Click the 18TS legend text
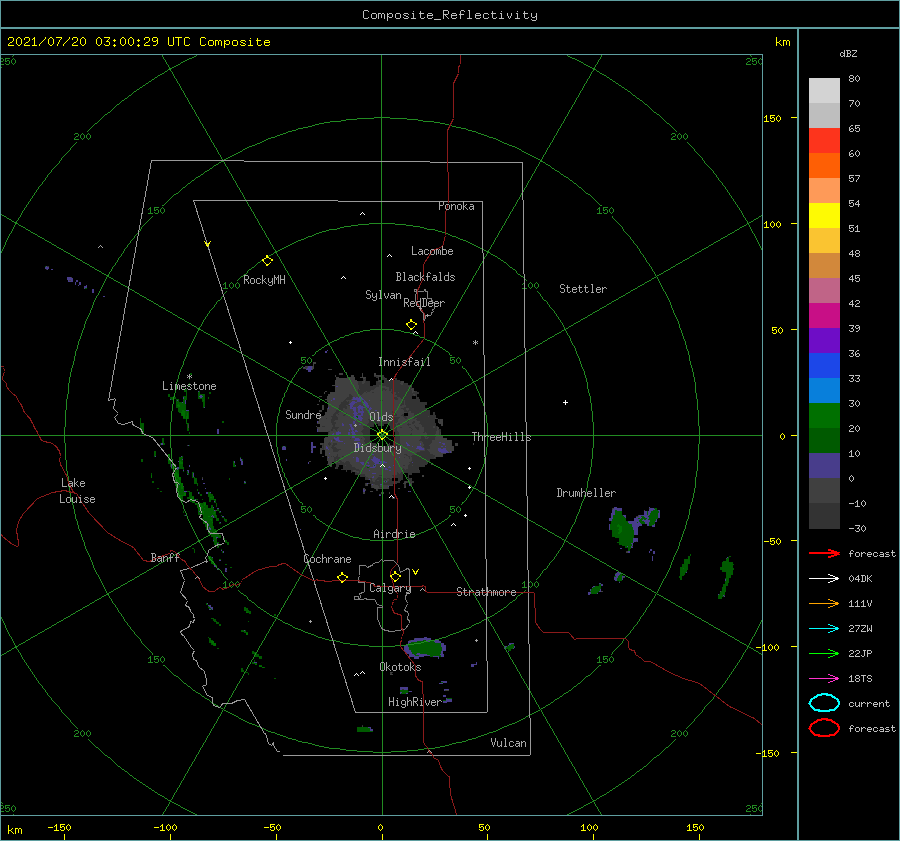The width and height of the screenshot is (900, 841). 860,679
